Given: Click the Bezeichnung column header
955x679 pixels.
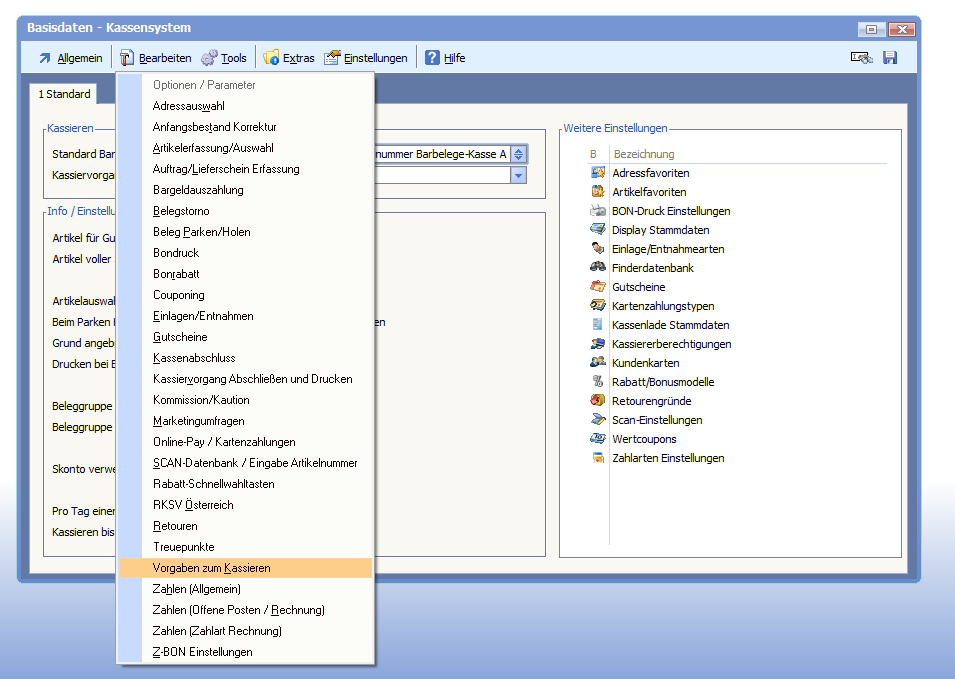Looking at the screenshot, I should [643, 154].
